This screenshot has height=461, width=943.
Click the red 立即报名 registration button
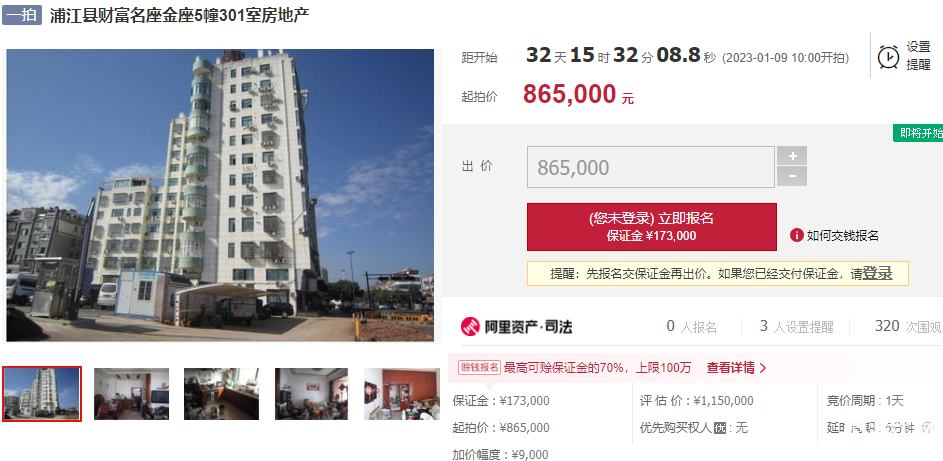click(x=652, y=227)
